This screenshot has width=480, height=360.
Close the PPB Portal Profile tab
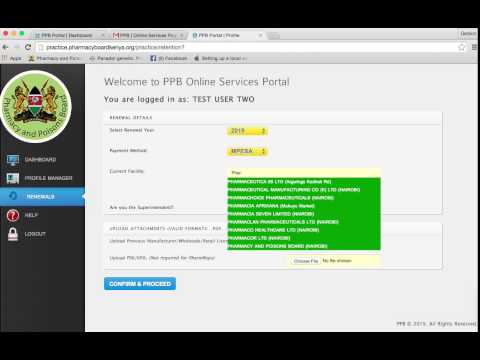coord(260,35)
